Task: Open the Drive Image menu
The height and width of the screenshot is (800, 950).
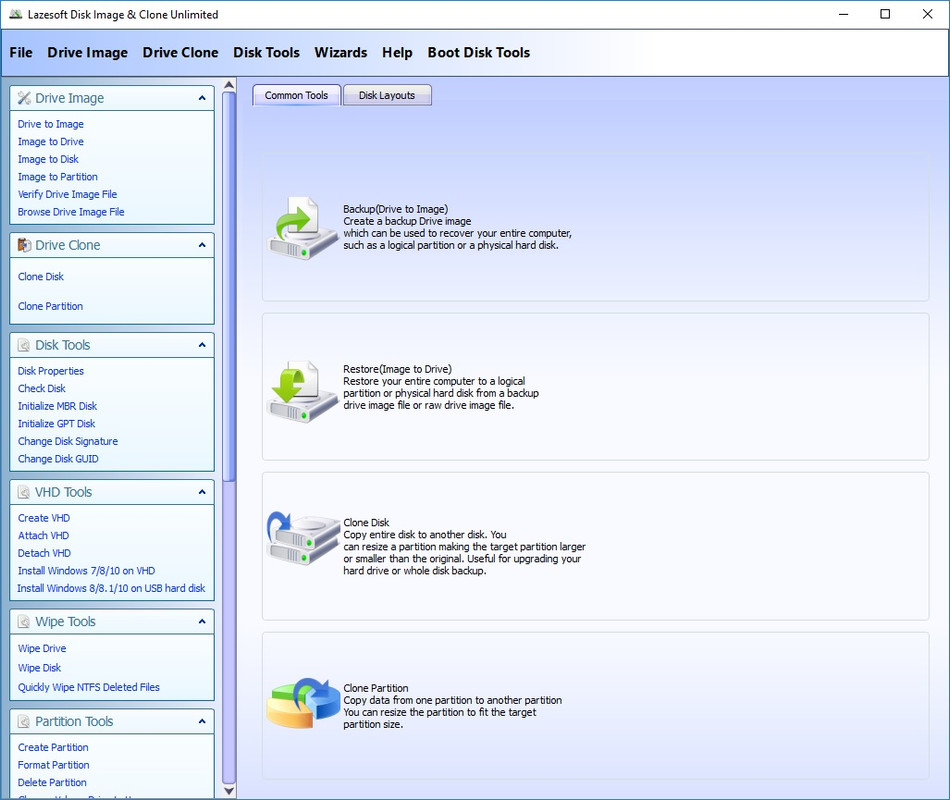Action: (87, 53)
